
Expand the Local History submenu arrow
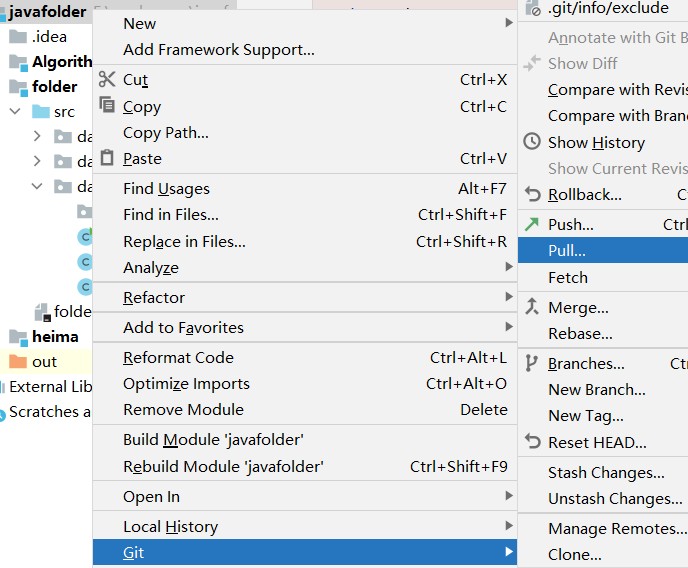click(510, 526)
